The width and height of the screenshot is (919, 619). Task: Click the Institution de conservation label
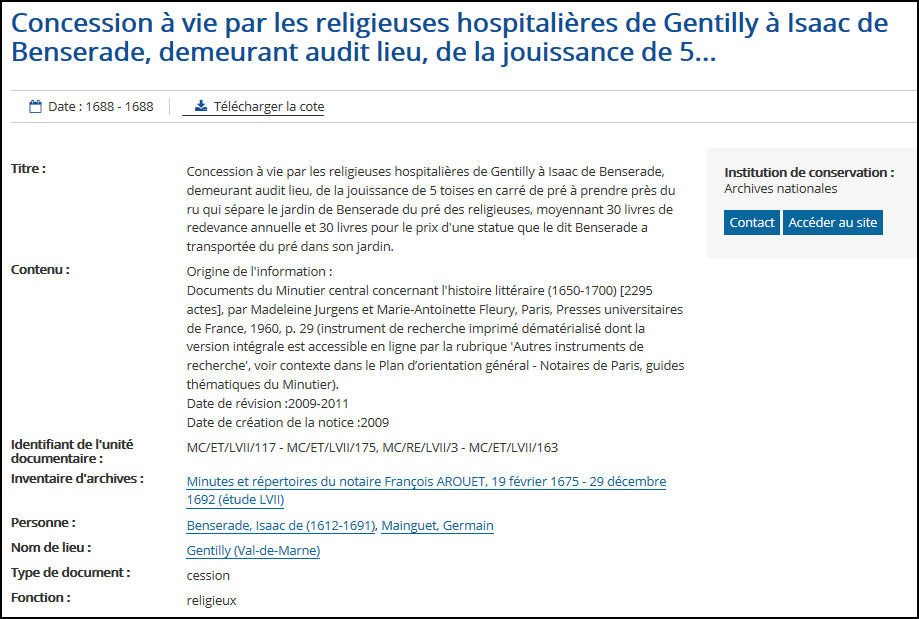pyautogui.click(x=809, y=173)
